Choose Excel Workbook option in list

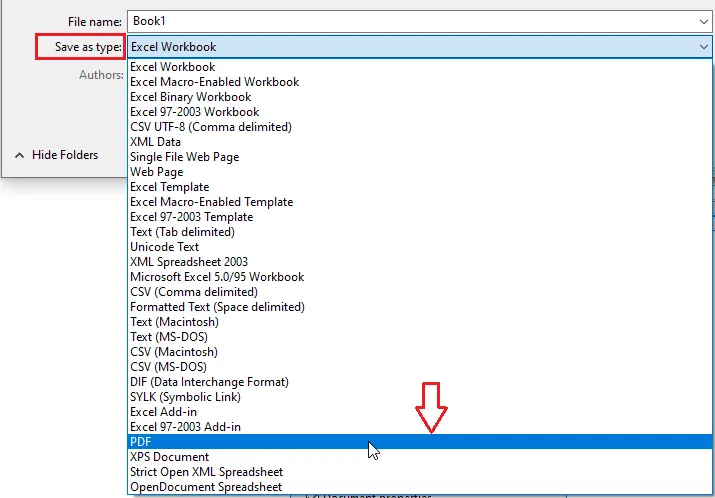click(420, 67)
